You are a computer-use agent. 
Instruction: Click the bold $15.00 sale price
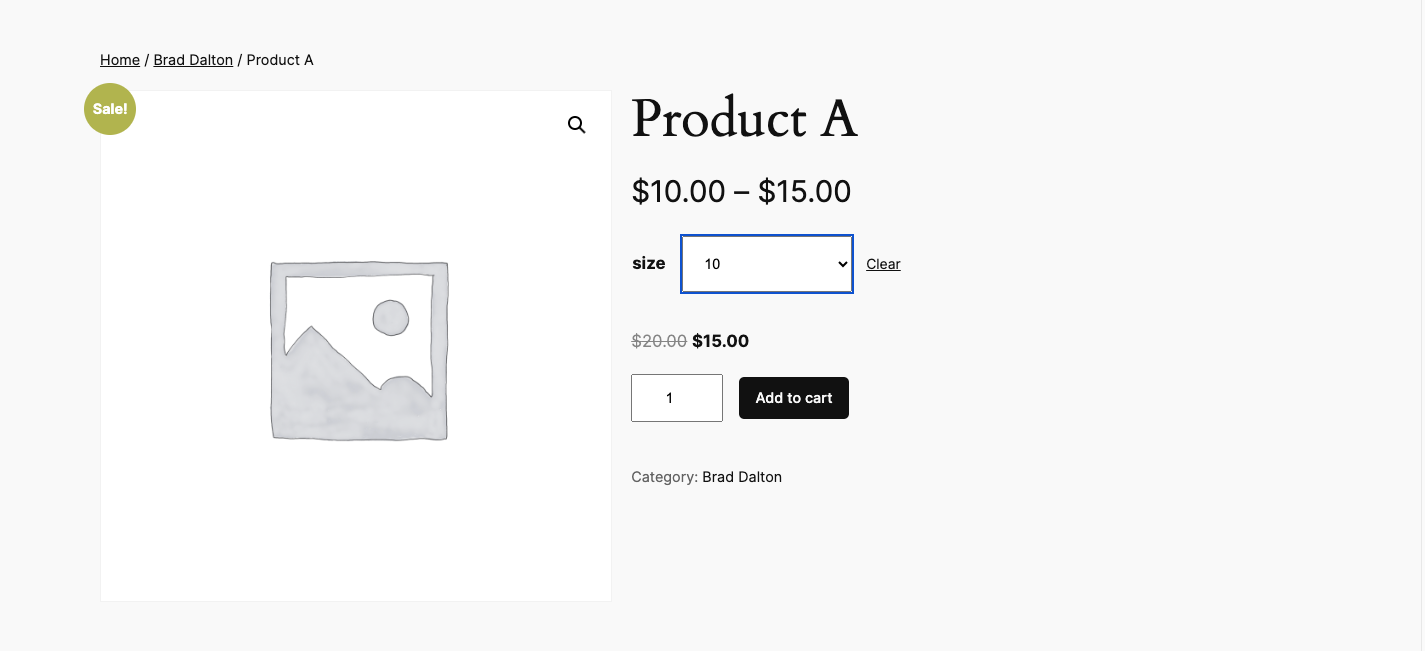pyautogui.click(x=720, y=341)
